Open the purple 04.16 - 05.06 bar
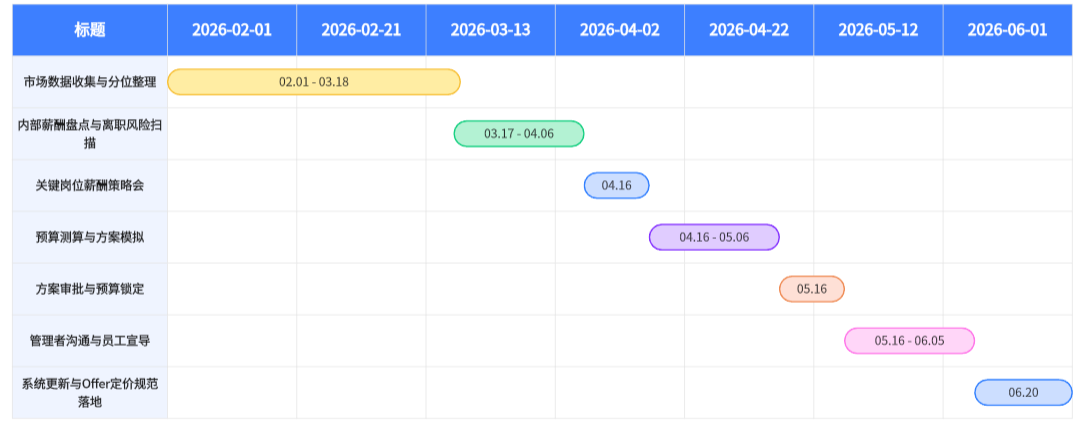This screenshot has height=431, width=1090. (x=714, y=238)
